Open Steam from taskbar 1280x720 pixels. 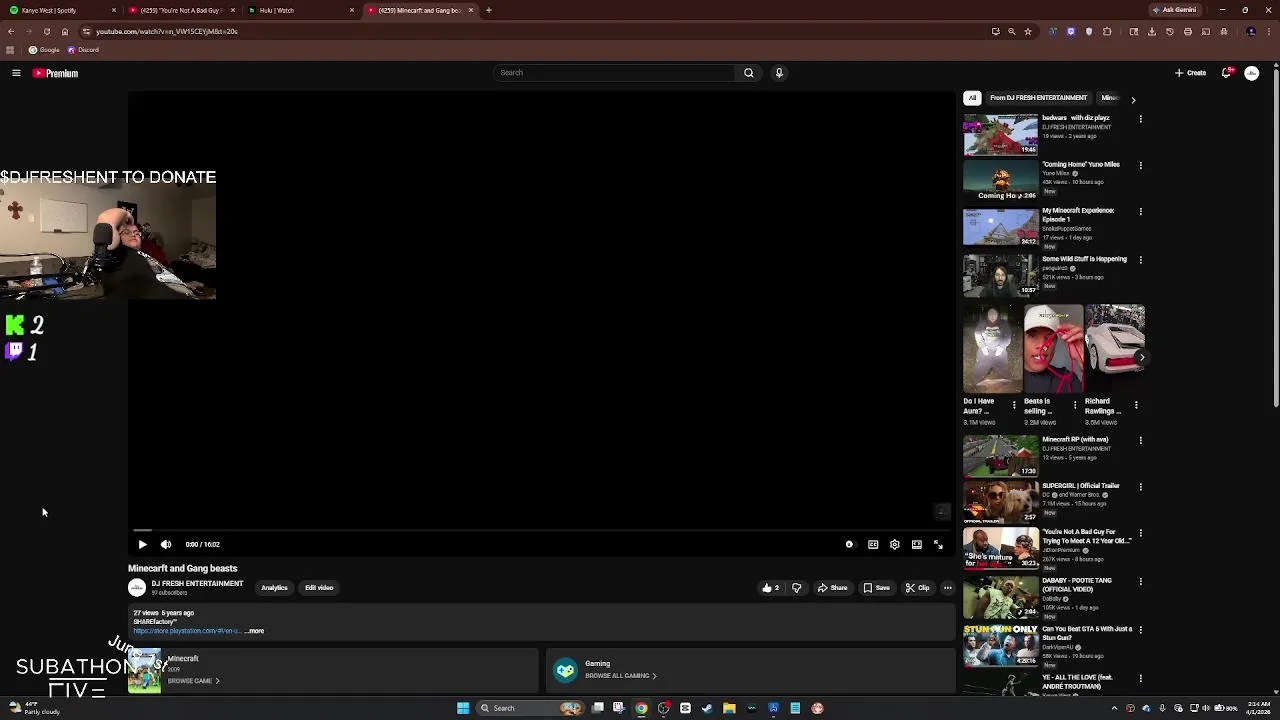pyautogui.click(x=707, y=708)
